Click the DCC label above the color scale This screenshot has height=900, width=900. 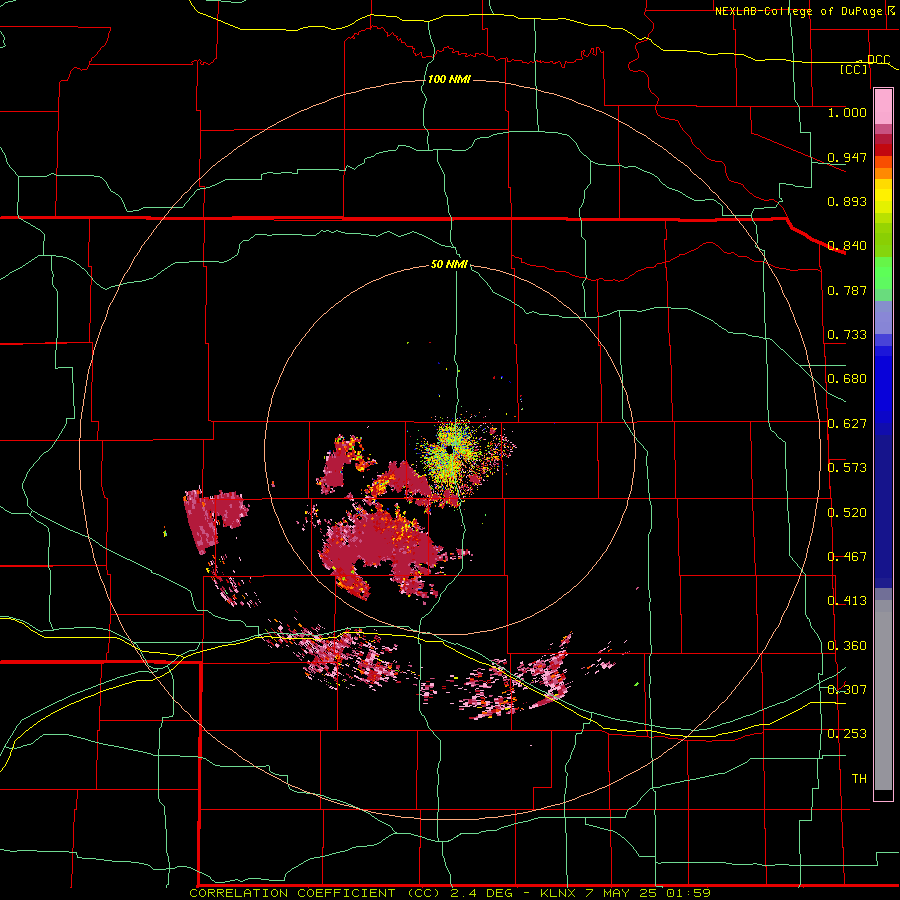pos(878,59)
